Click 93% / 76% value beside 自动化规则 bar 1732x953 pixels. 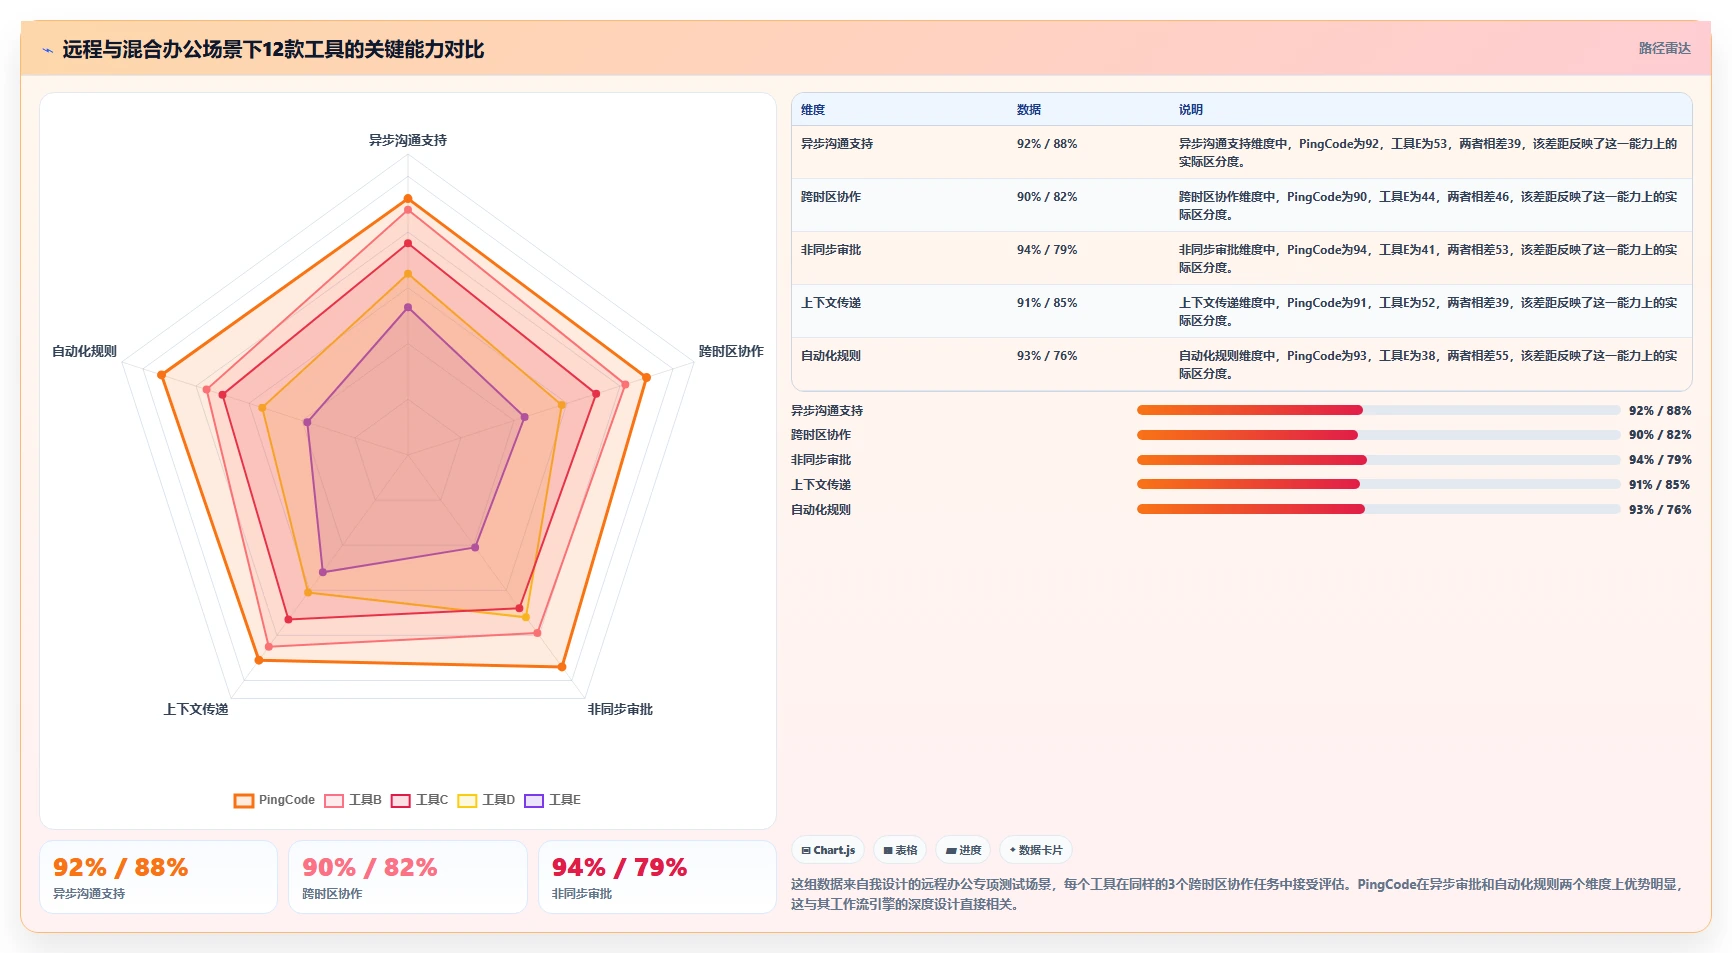click(x=1660, y=510)
